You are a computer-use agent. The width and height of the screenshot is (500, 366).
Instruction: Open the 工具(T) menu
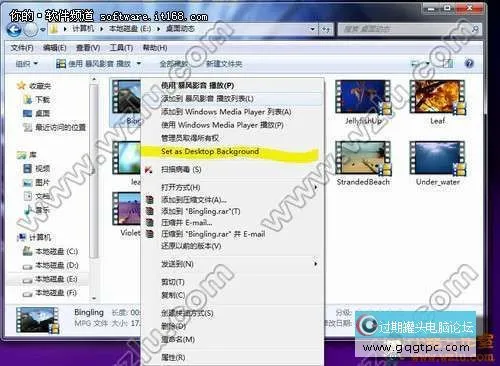[x=121, y=48]
